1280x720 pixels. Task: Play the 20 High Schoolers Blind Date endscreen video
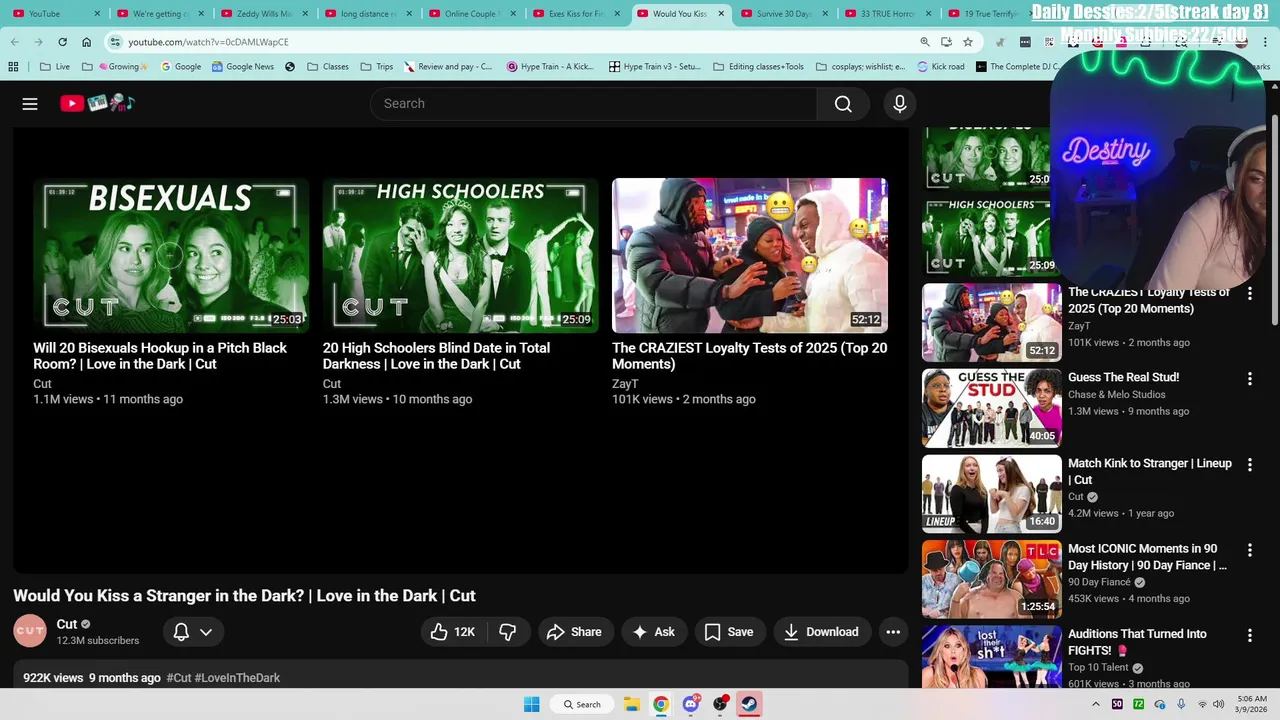[x=460, y=255]
